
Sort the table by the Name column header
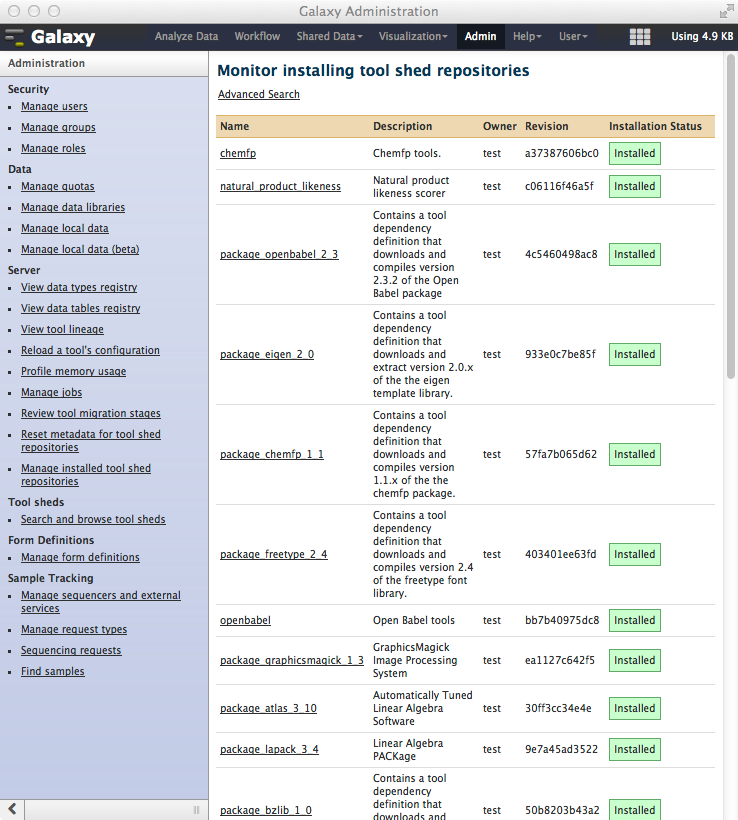tap(234, 126)
